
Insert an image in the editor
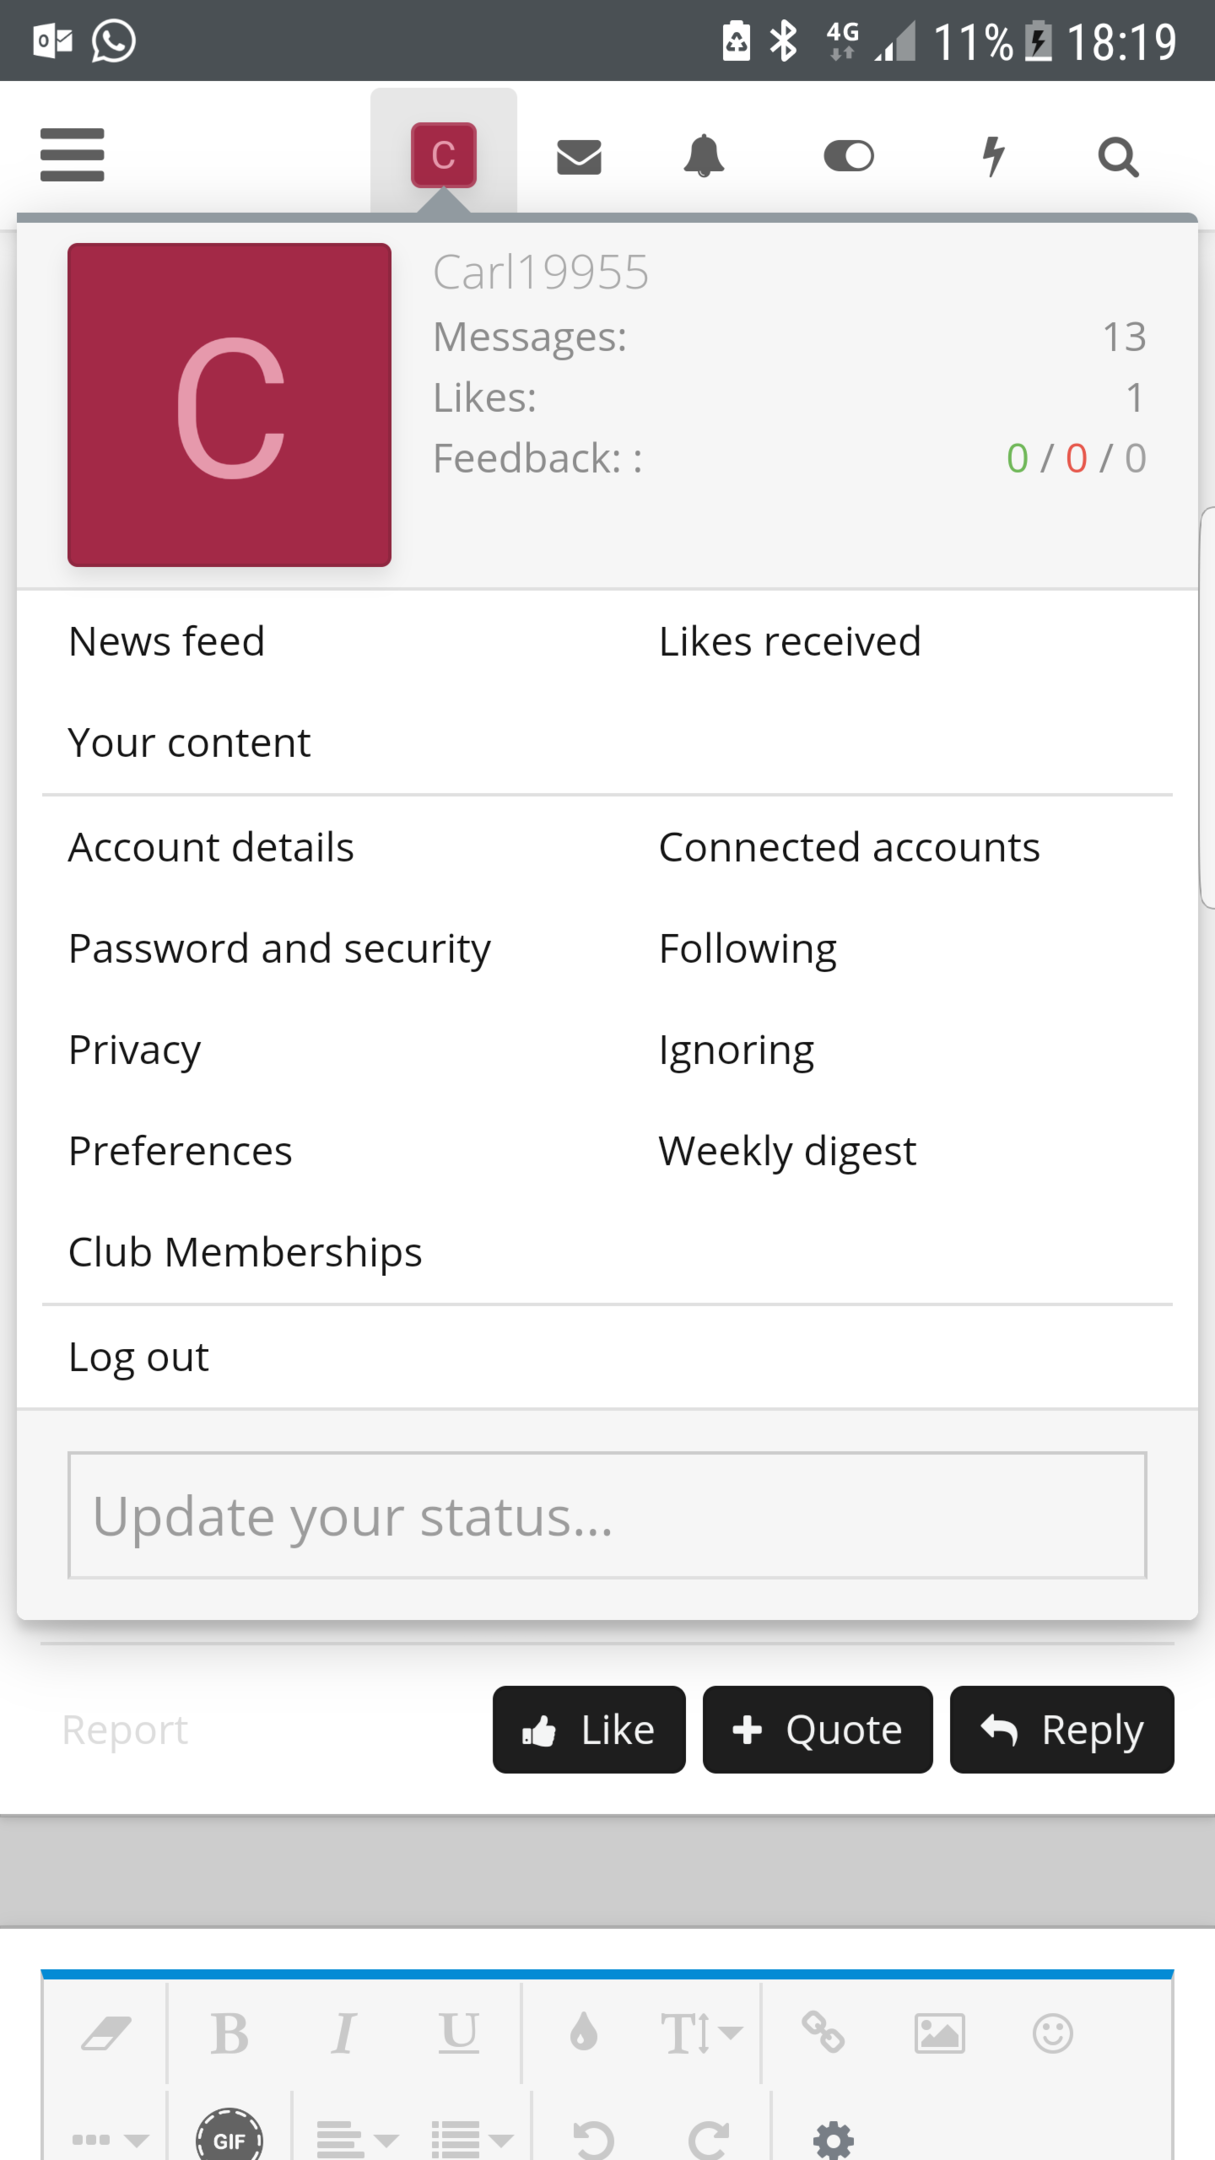[939, 2033]
